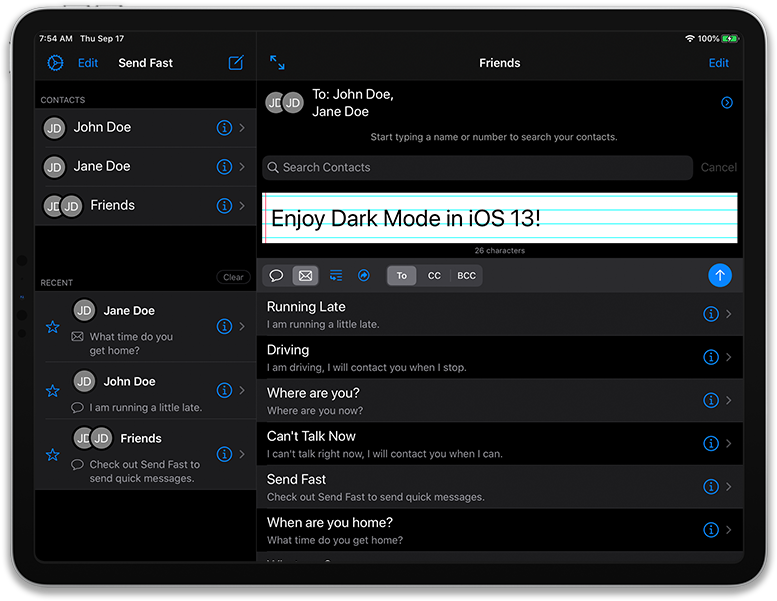
Task: Tap the 7:54 AM clock in status bar
Action: pos(56,39)
